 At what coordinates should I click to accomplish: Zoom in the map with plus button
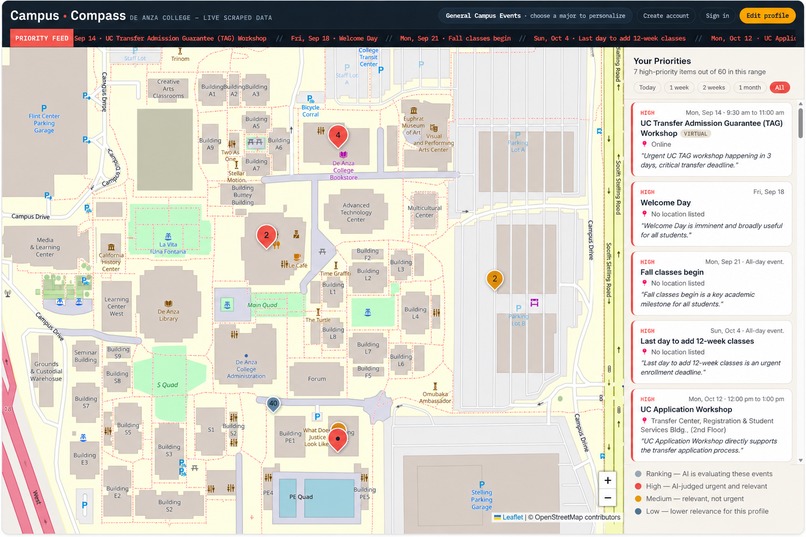click(608, 480)
